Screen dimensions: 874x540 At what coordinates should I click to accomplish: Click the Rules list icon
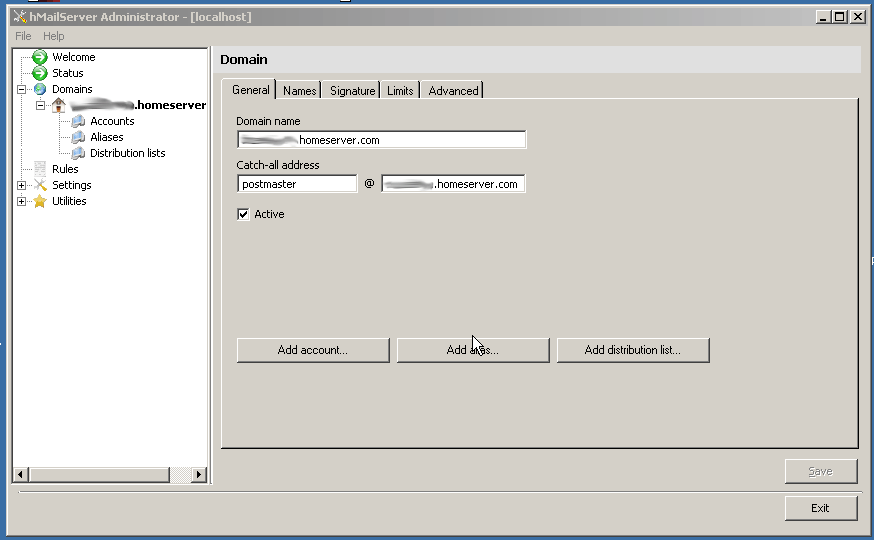click(x=40, y=169)
